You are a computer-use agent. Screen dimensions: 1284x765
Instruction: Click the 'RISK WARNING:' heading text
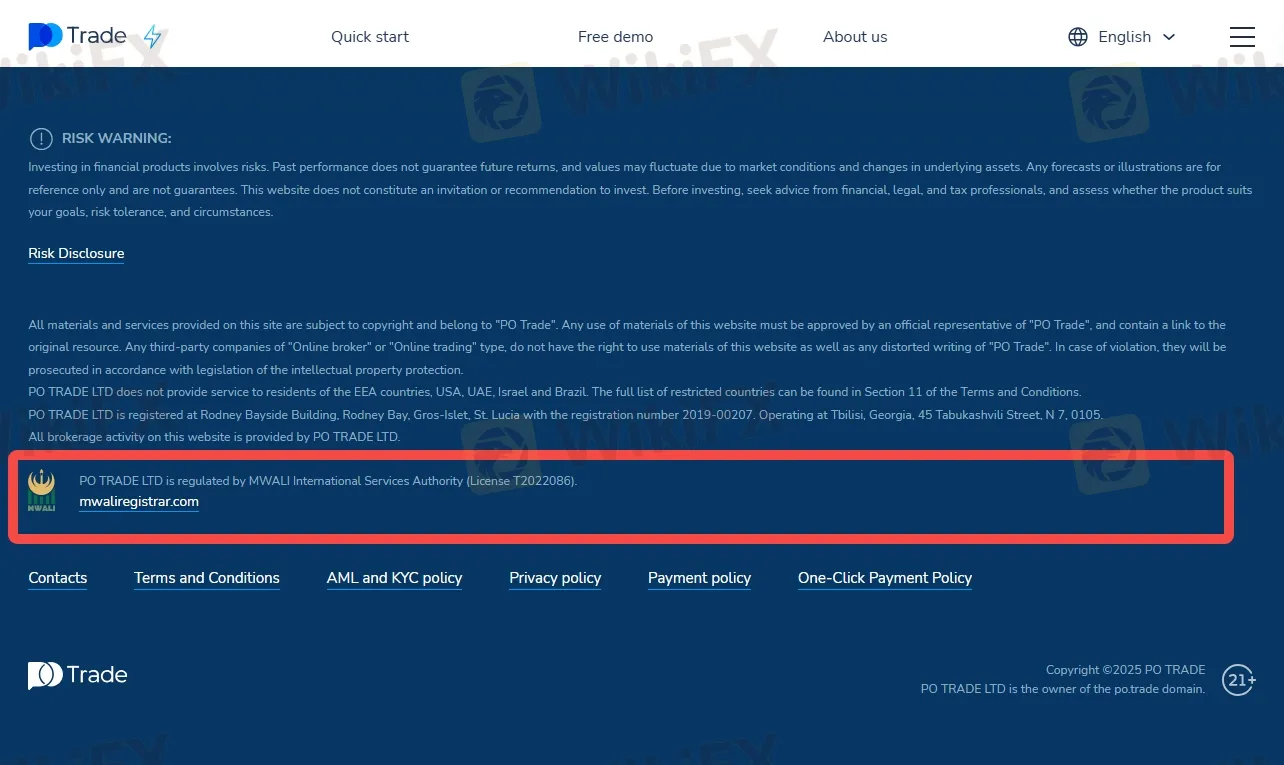[x=117, y=138]
